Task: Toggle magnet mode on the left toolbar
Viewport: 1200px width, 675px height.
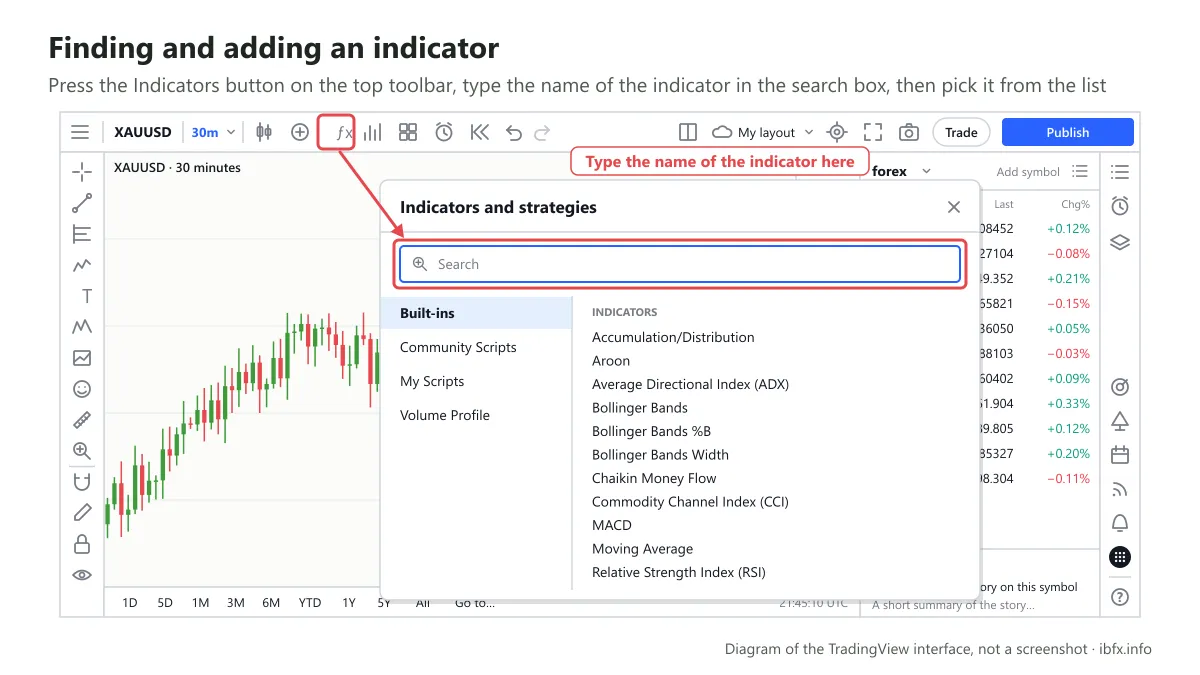Action: (x=82, y=481)
